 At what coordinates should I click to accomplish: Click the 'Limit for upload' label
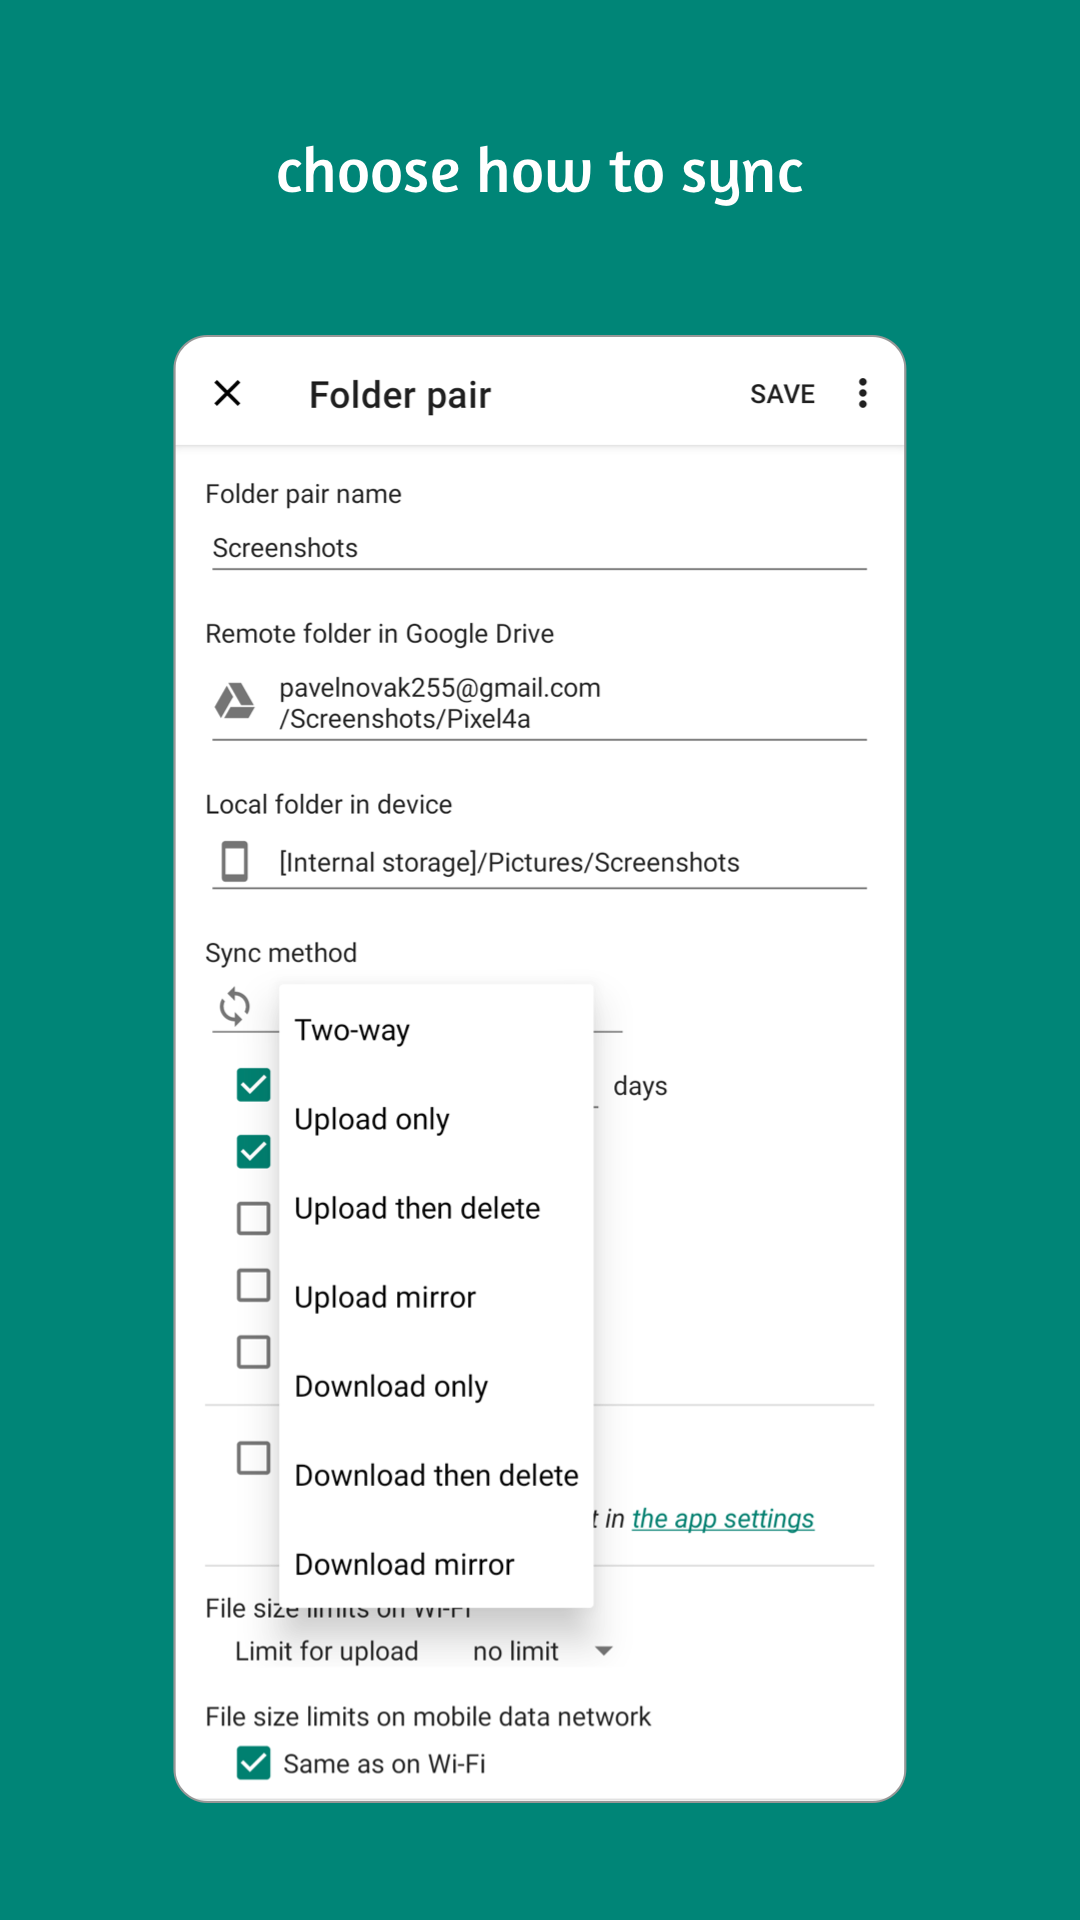pos(326,1651)
